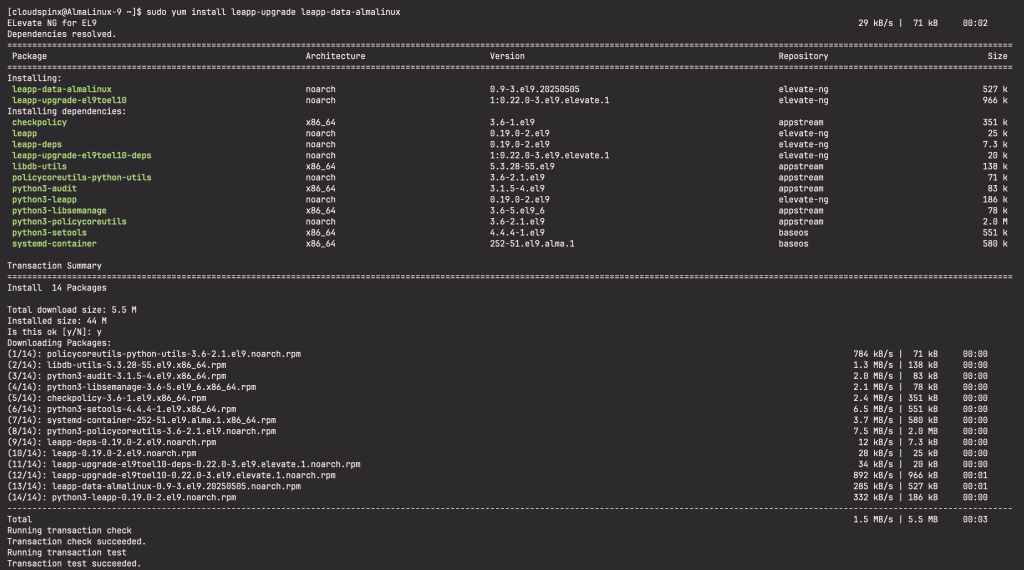Click version 4.4.4-1.el9
This screenshot has height=570, width=1024.
coord(517,233)
